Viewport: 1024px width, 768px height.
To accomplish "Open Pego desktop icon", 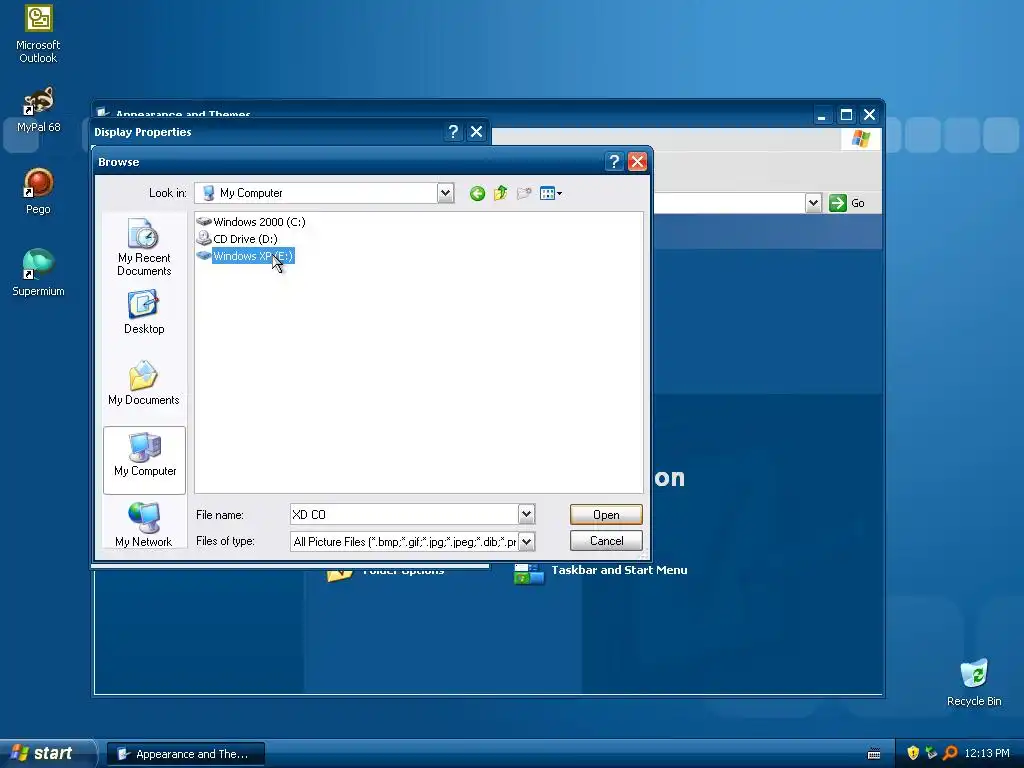I will pos(38,191).
